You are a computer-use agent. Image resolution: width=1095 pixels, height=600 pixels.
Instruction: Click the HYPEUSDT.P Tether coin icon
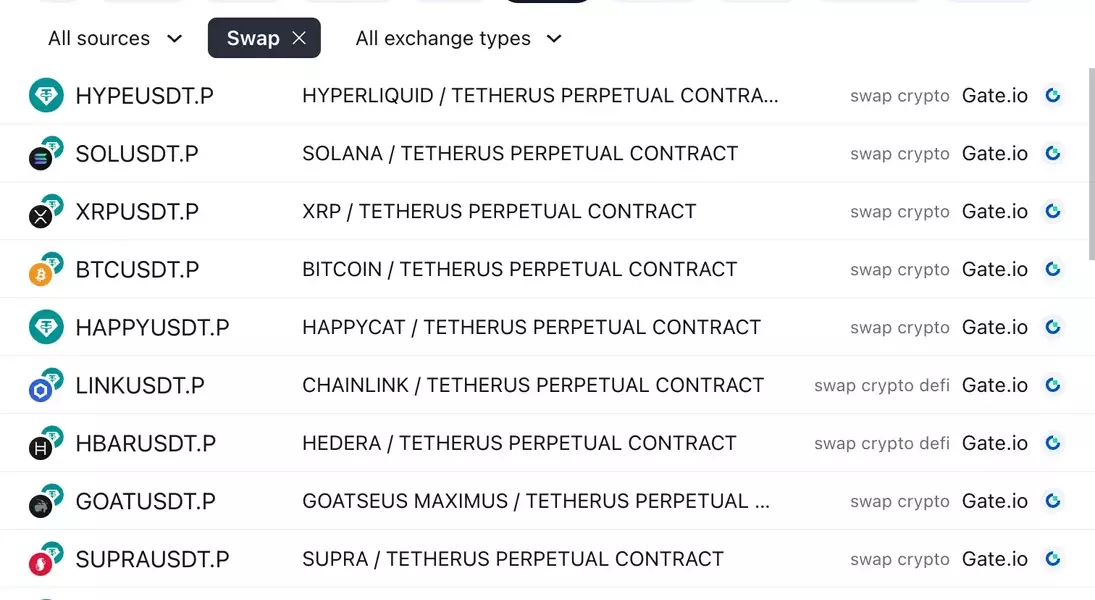coord(46,96)
